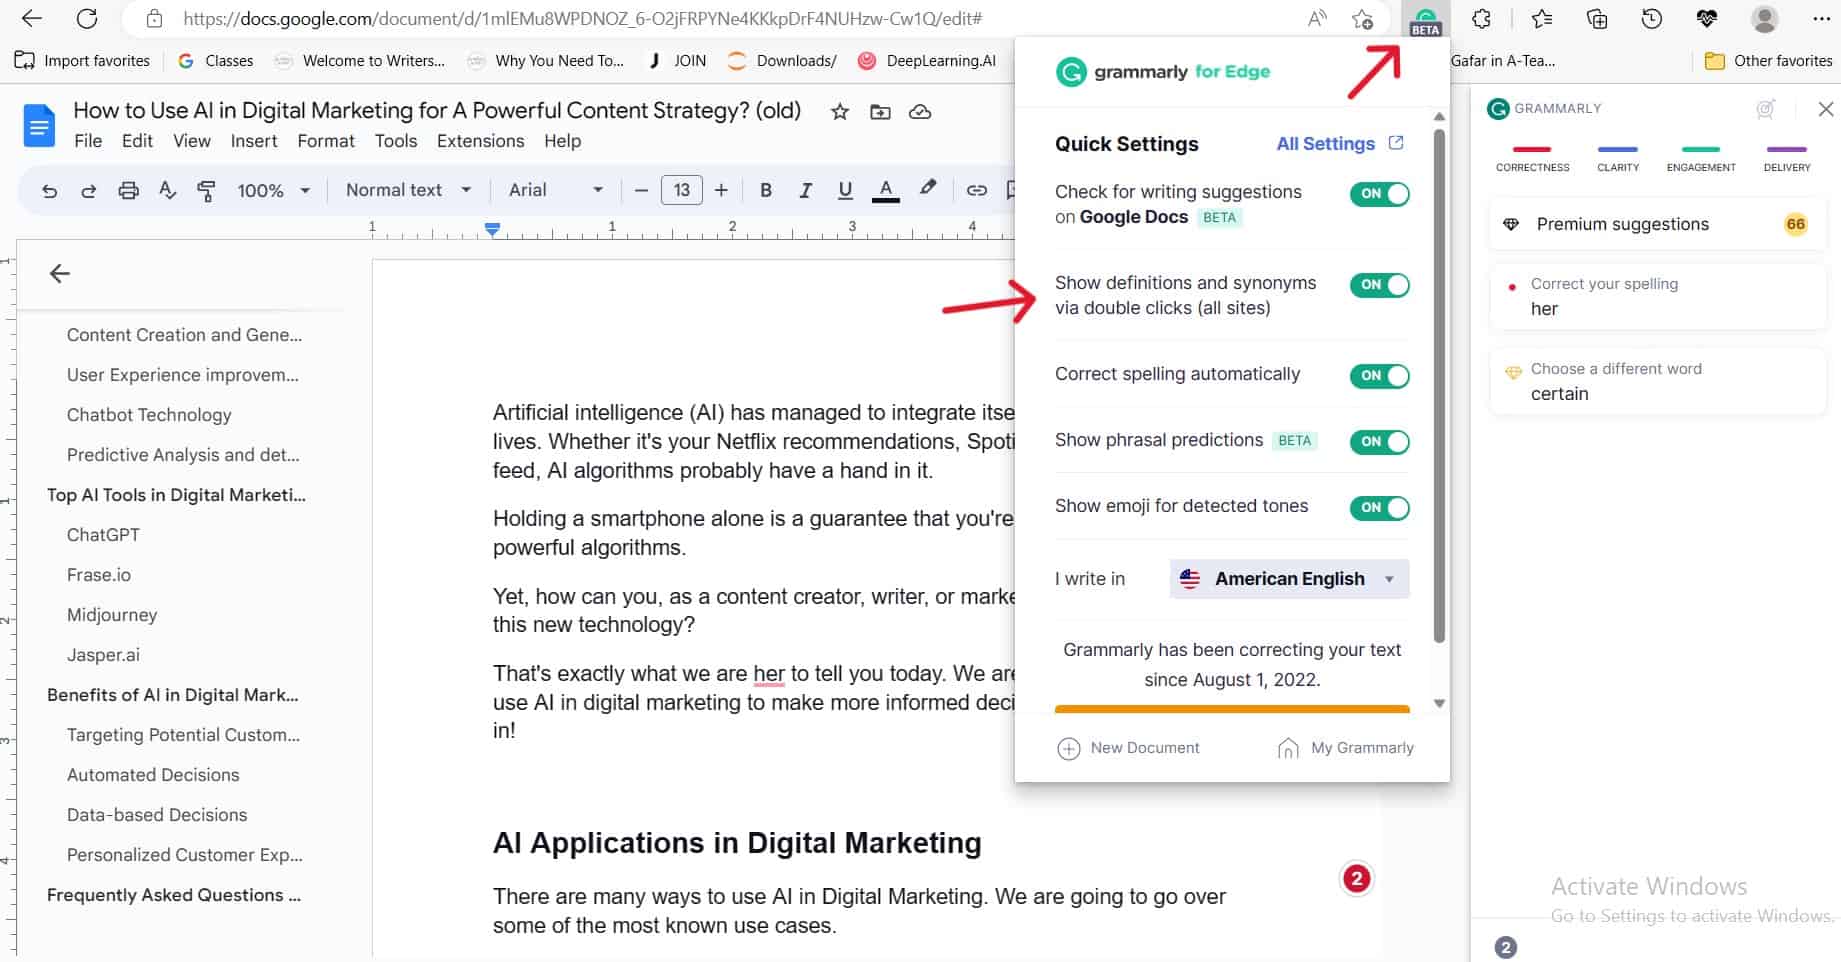Toggle off Correct spelling automatically
Viewport: 1841px width, 962px height.
pos(1379,376)
